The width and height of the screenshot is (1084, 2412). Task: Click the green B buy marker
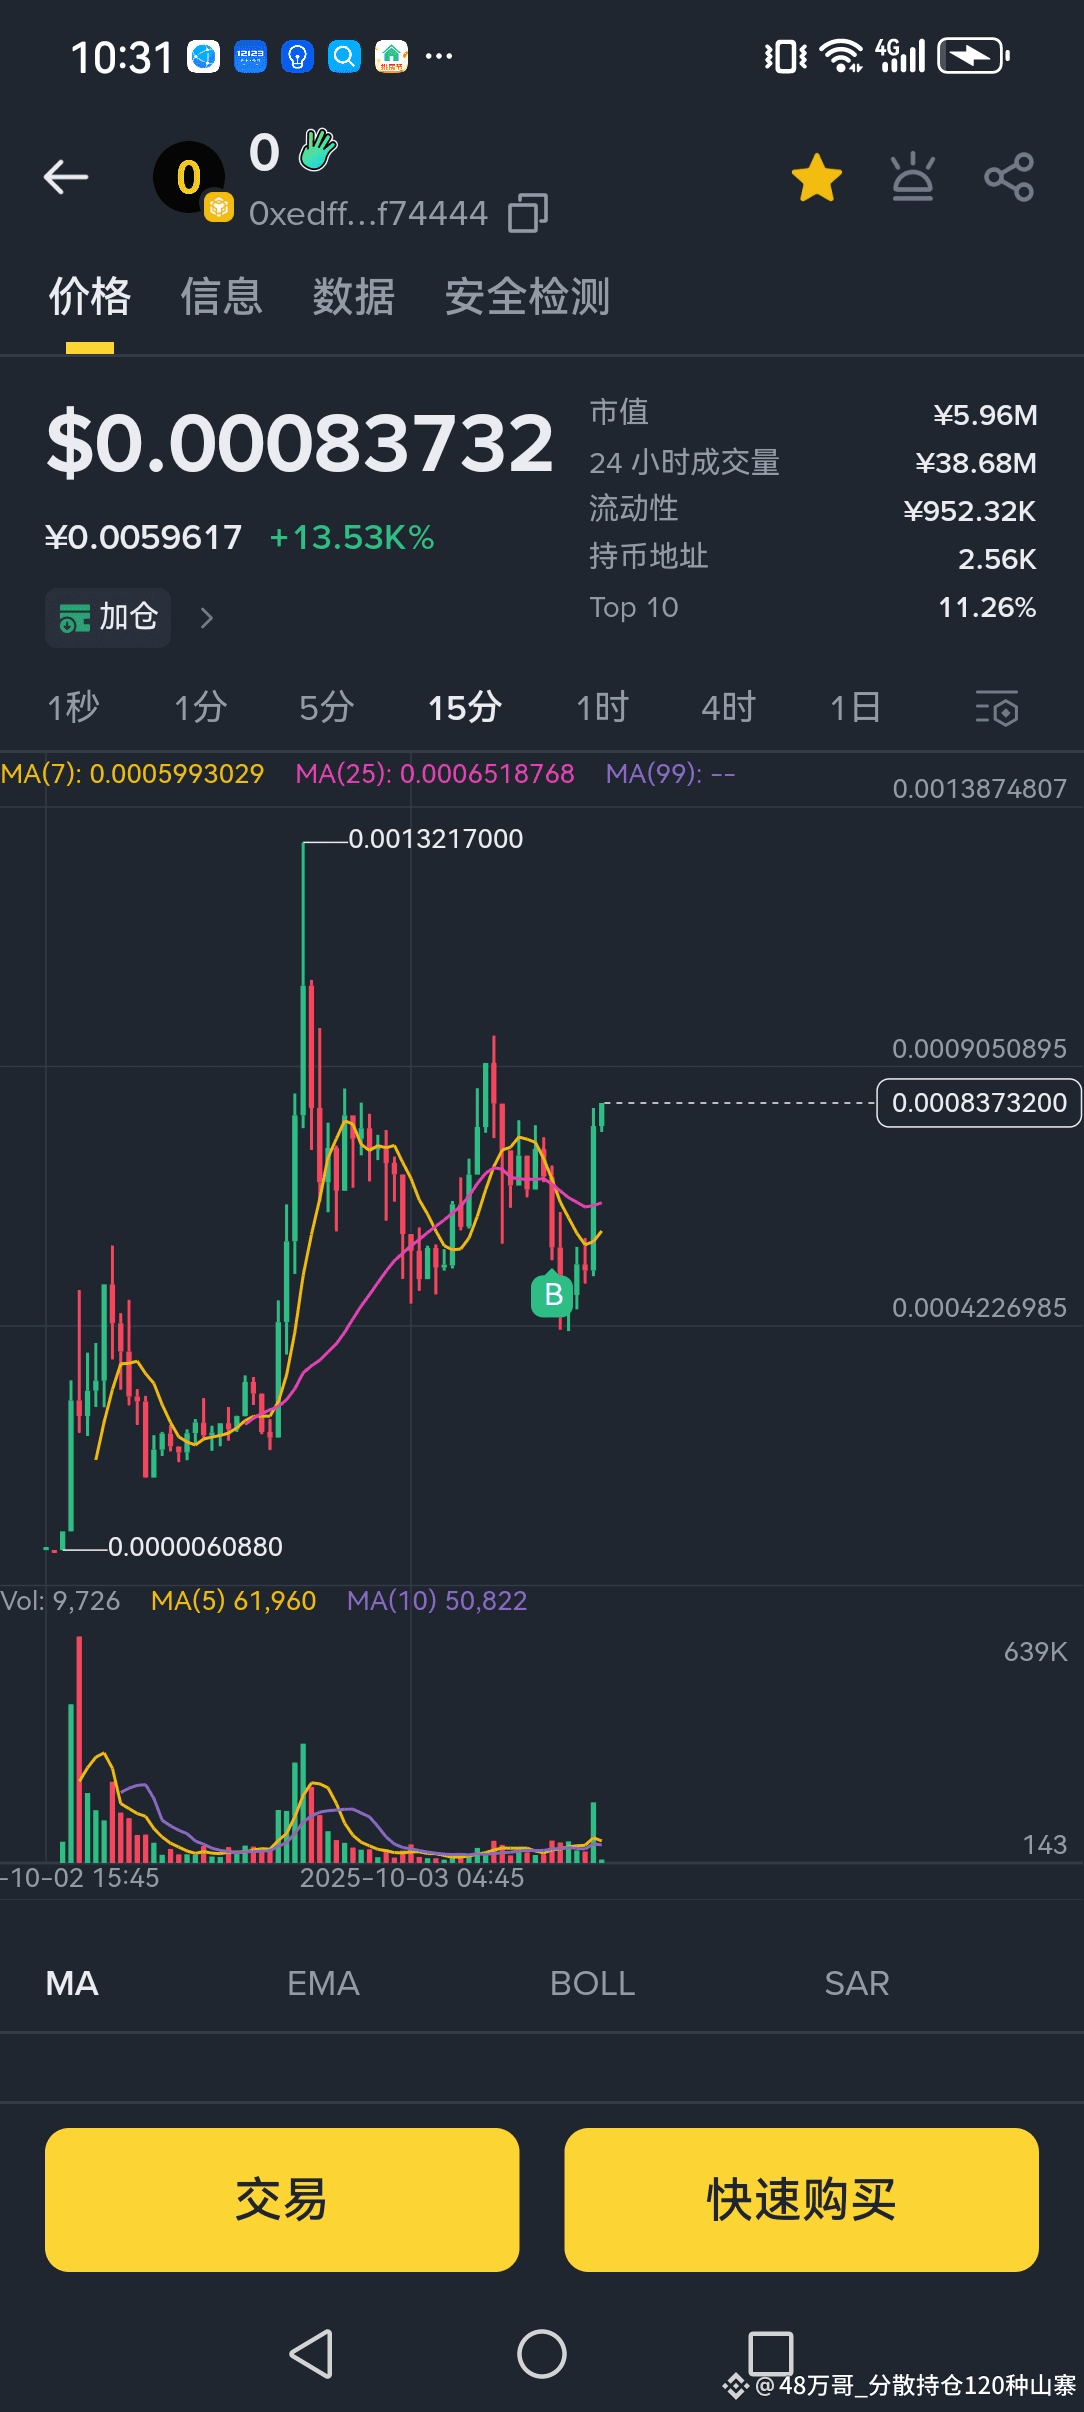tap(553, 1295)
